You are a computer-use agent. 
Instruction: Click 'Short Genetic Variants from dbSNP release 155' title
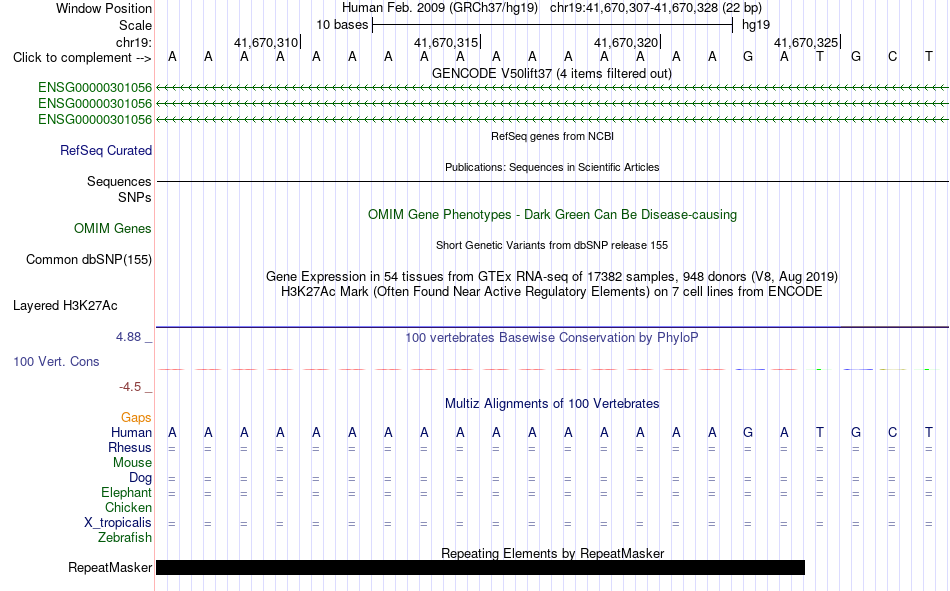[x=552, y=245]
